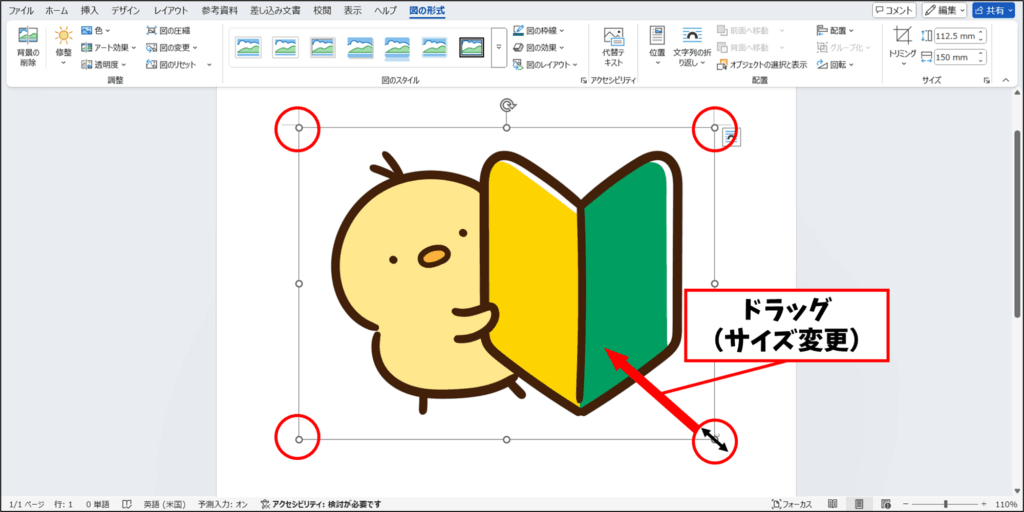This screenshot has height=512, width=1024.
Task: Apply the second picture style thumbnail
Action: 285,48
